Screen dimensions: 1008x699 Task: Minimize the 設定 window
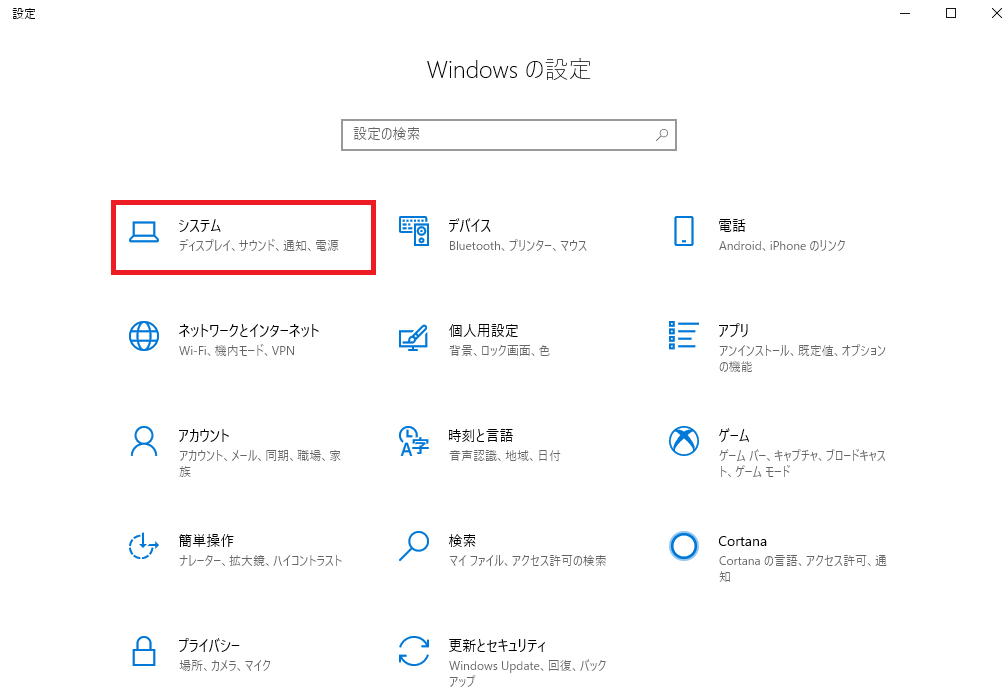coord(905,13)
